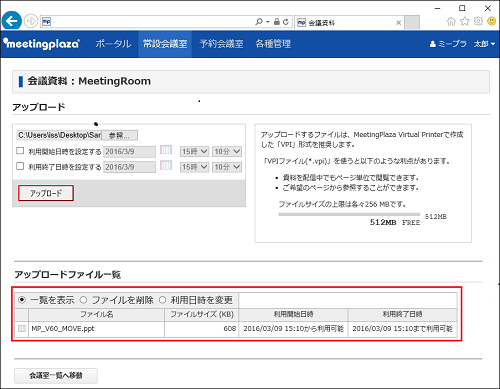Expand the address bar search dropdown arrow
This screenshot has width=500, height=389.
click(x=267, y=22)
